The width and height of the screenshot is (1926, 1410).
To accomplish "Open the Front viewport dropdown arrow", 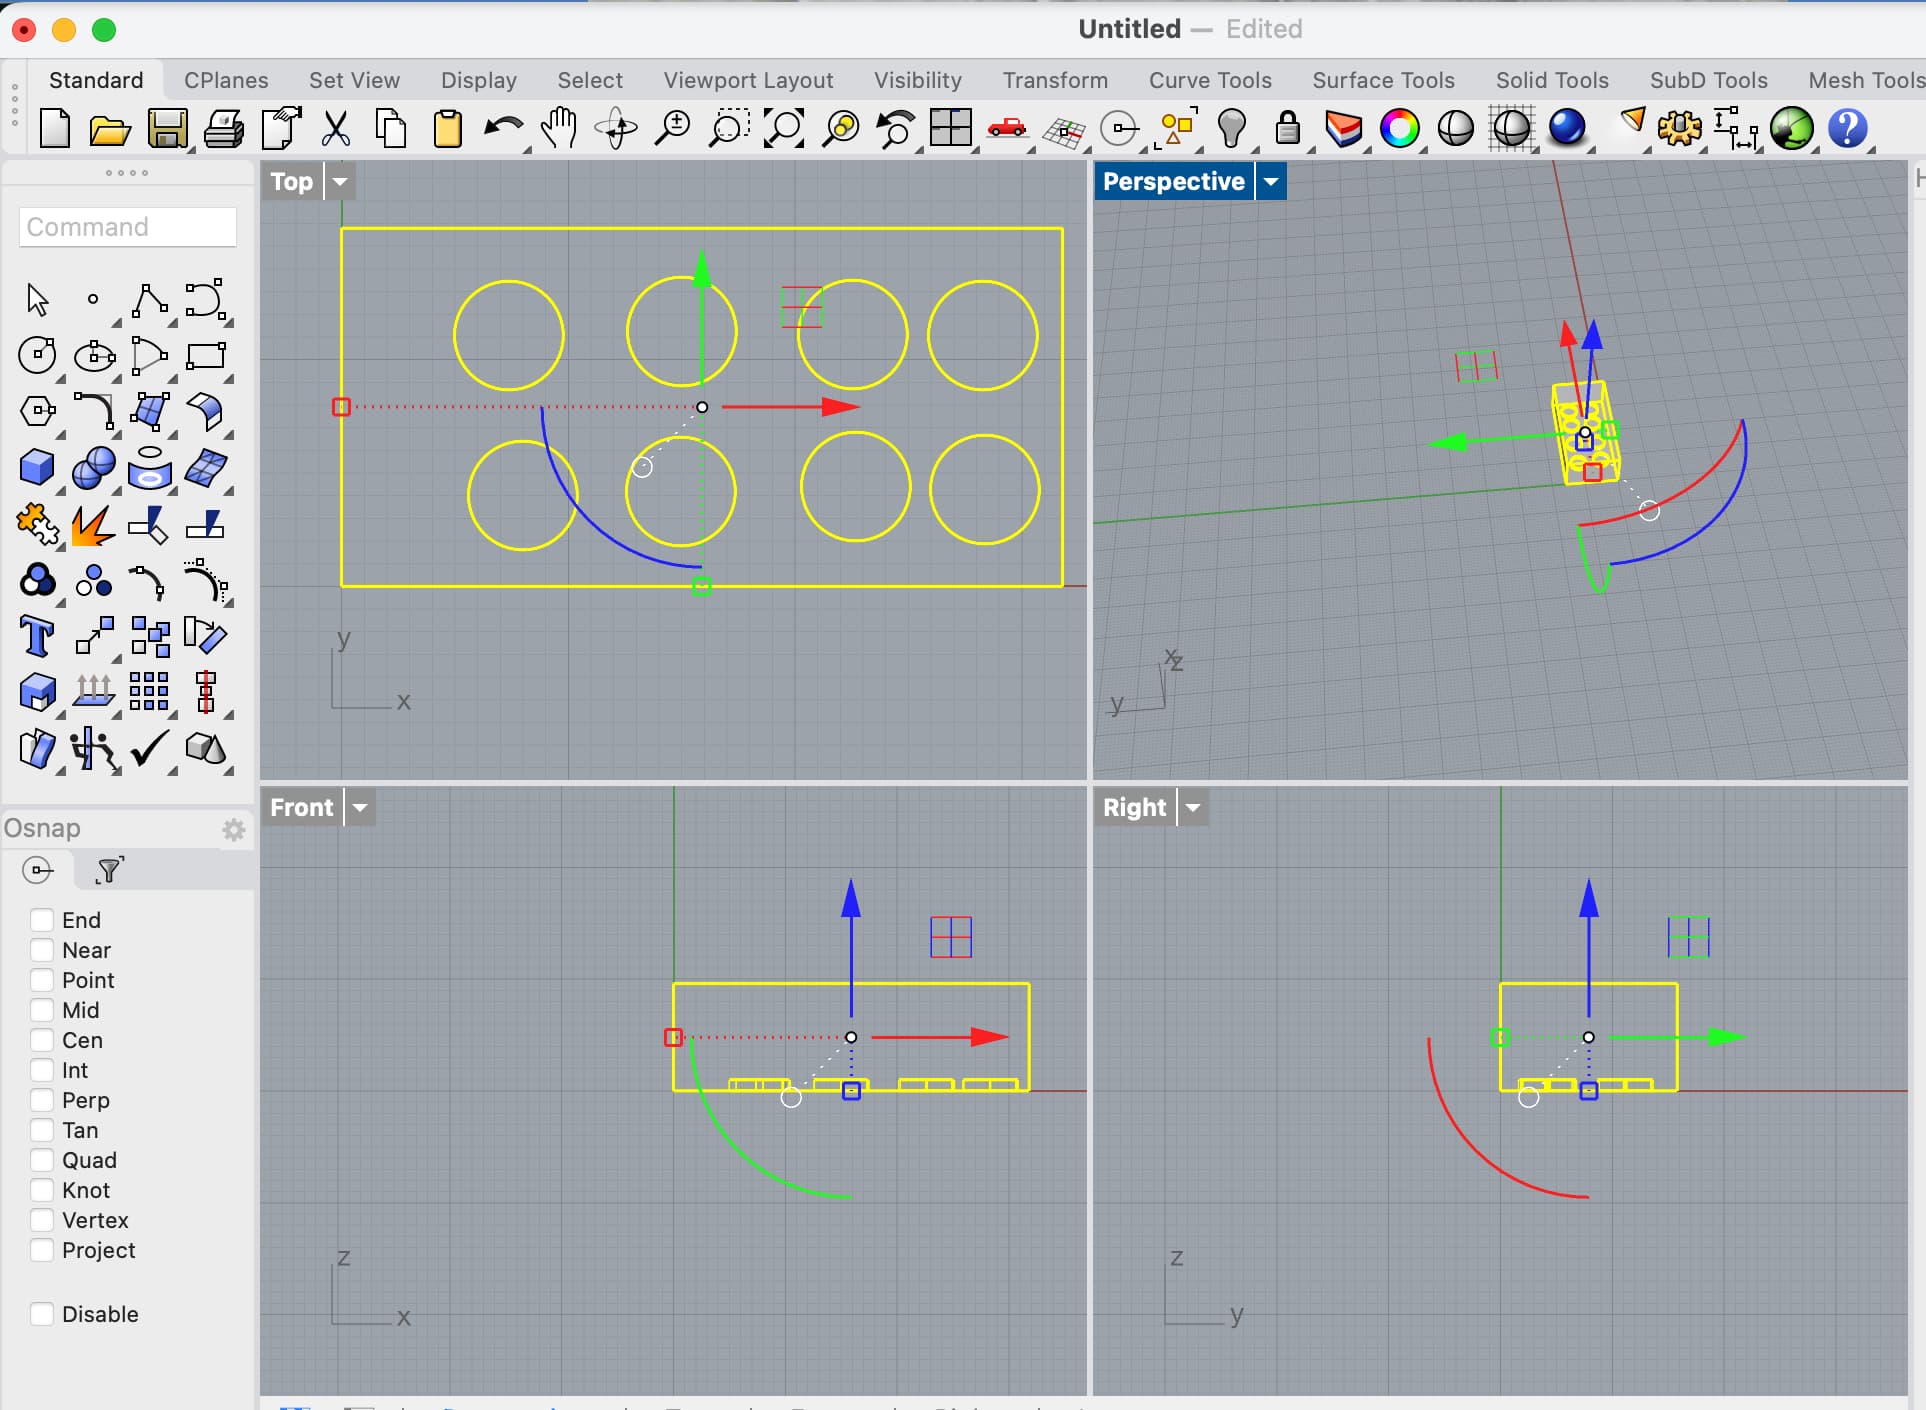I will (360, 807).
